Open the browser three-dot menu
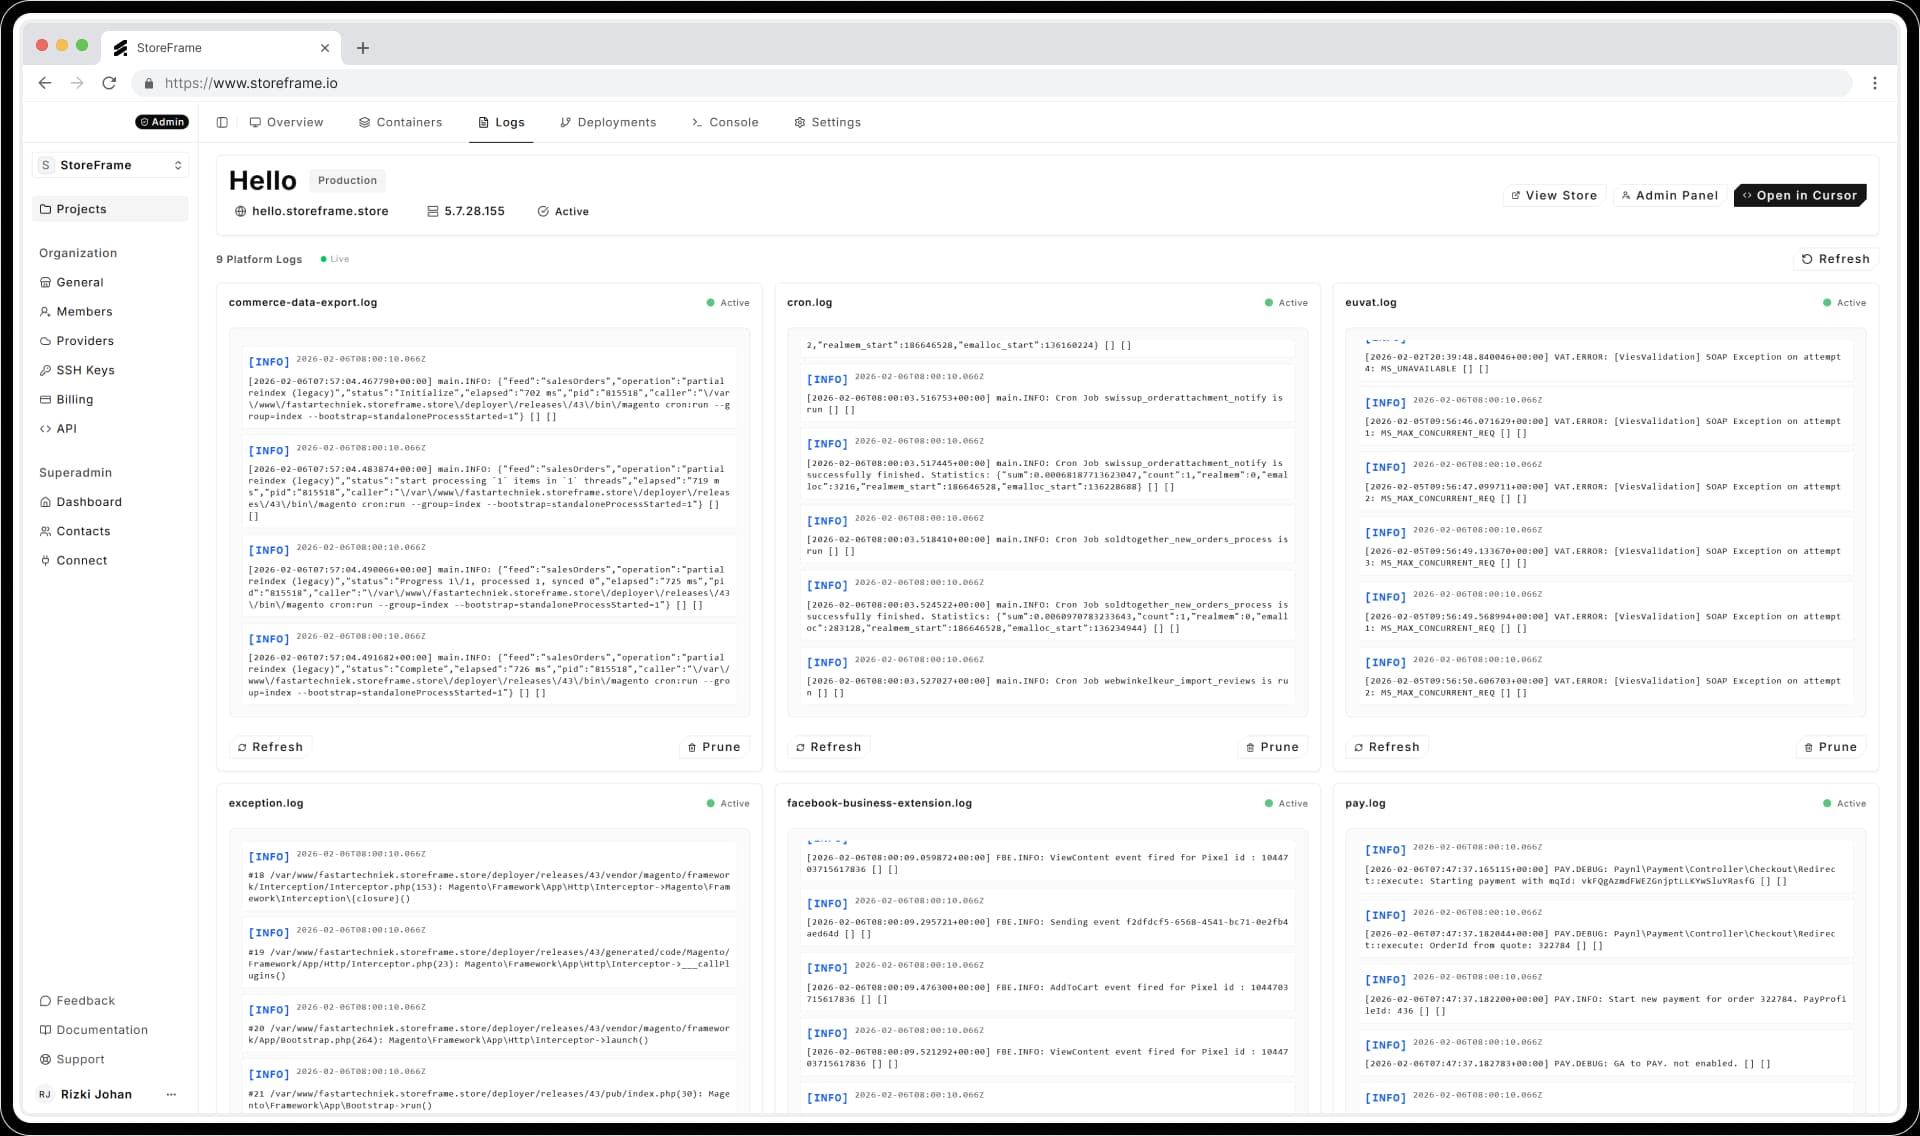Viewport: 1920px width, 1136px height. click(1875, 83)
